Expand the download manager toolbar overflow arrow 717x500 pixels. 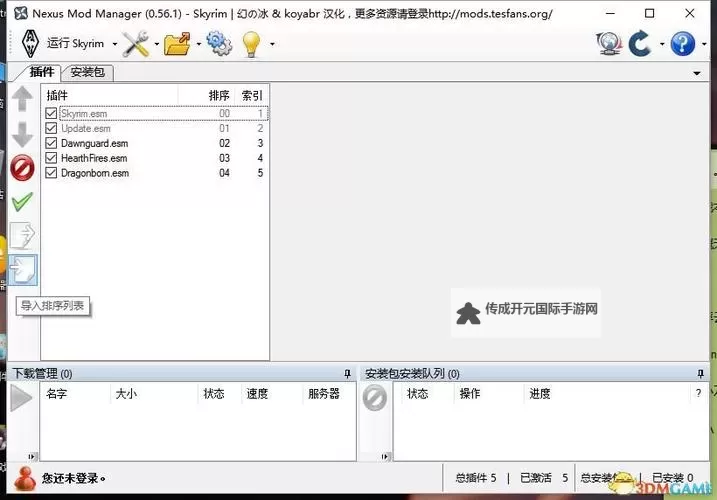pyautogui.click(x=31, y=456)
